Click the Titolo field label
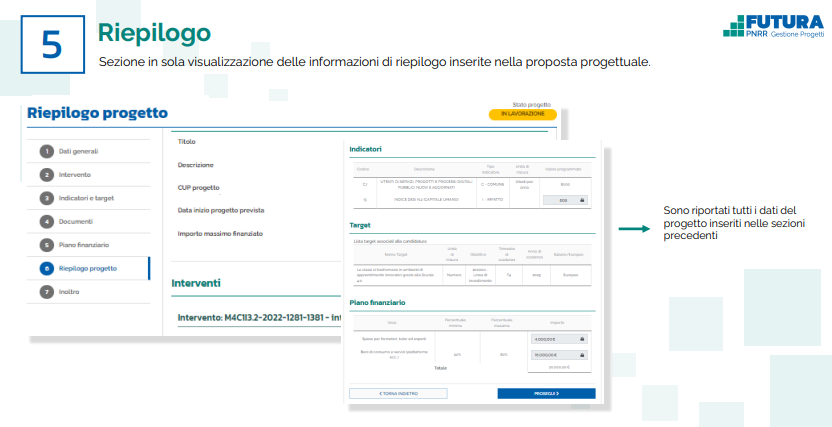The width and height of the screenshot is (832, 427). click(x=187, y=142)
